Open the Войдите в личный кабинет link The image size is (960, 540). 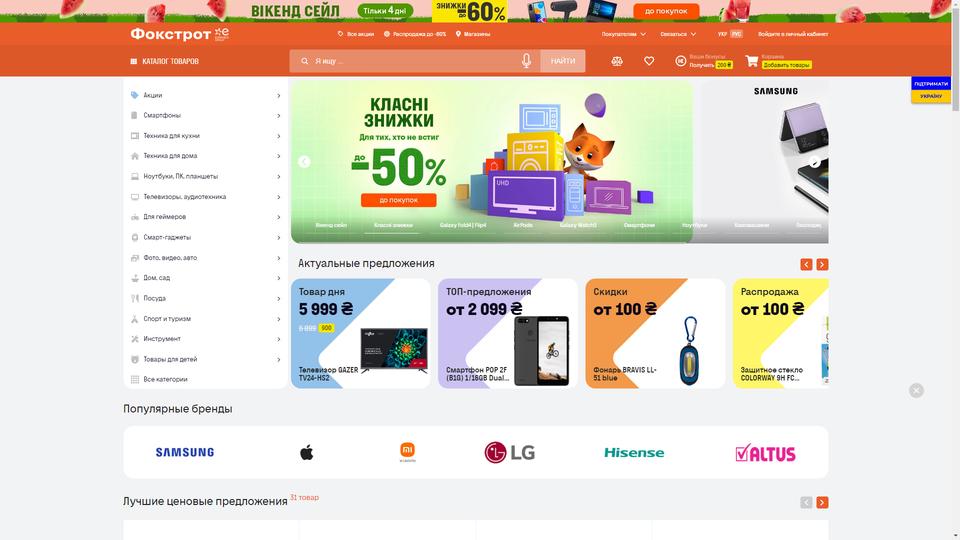(793, 34)
